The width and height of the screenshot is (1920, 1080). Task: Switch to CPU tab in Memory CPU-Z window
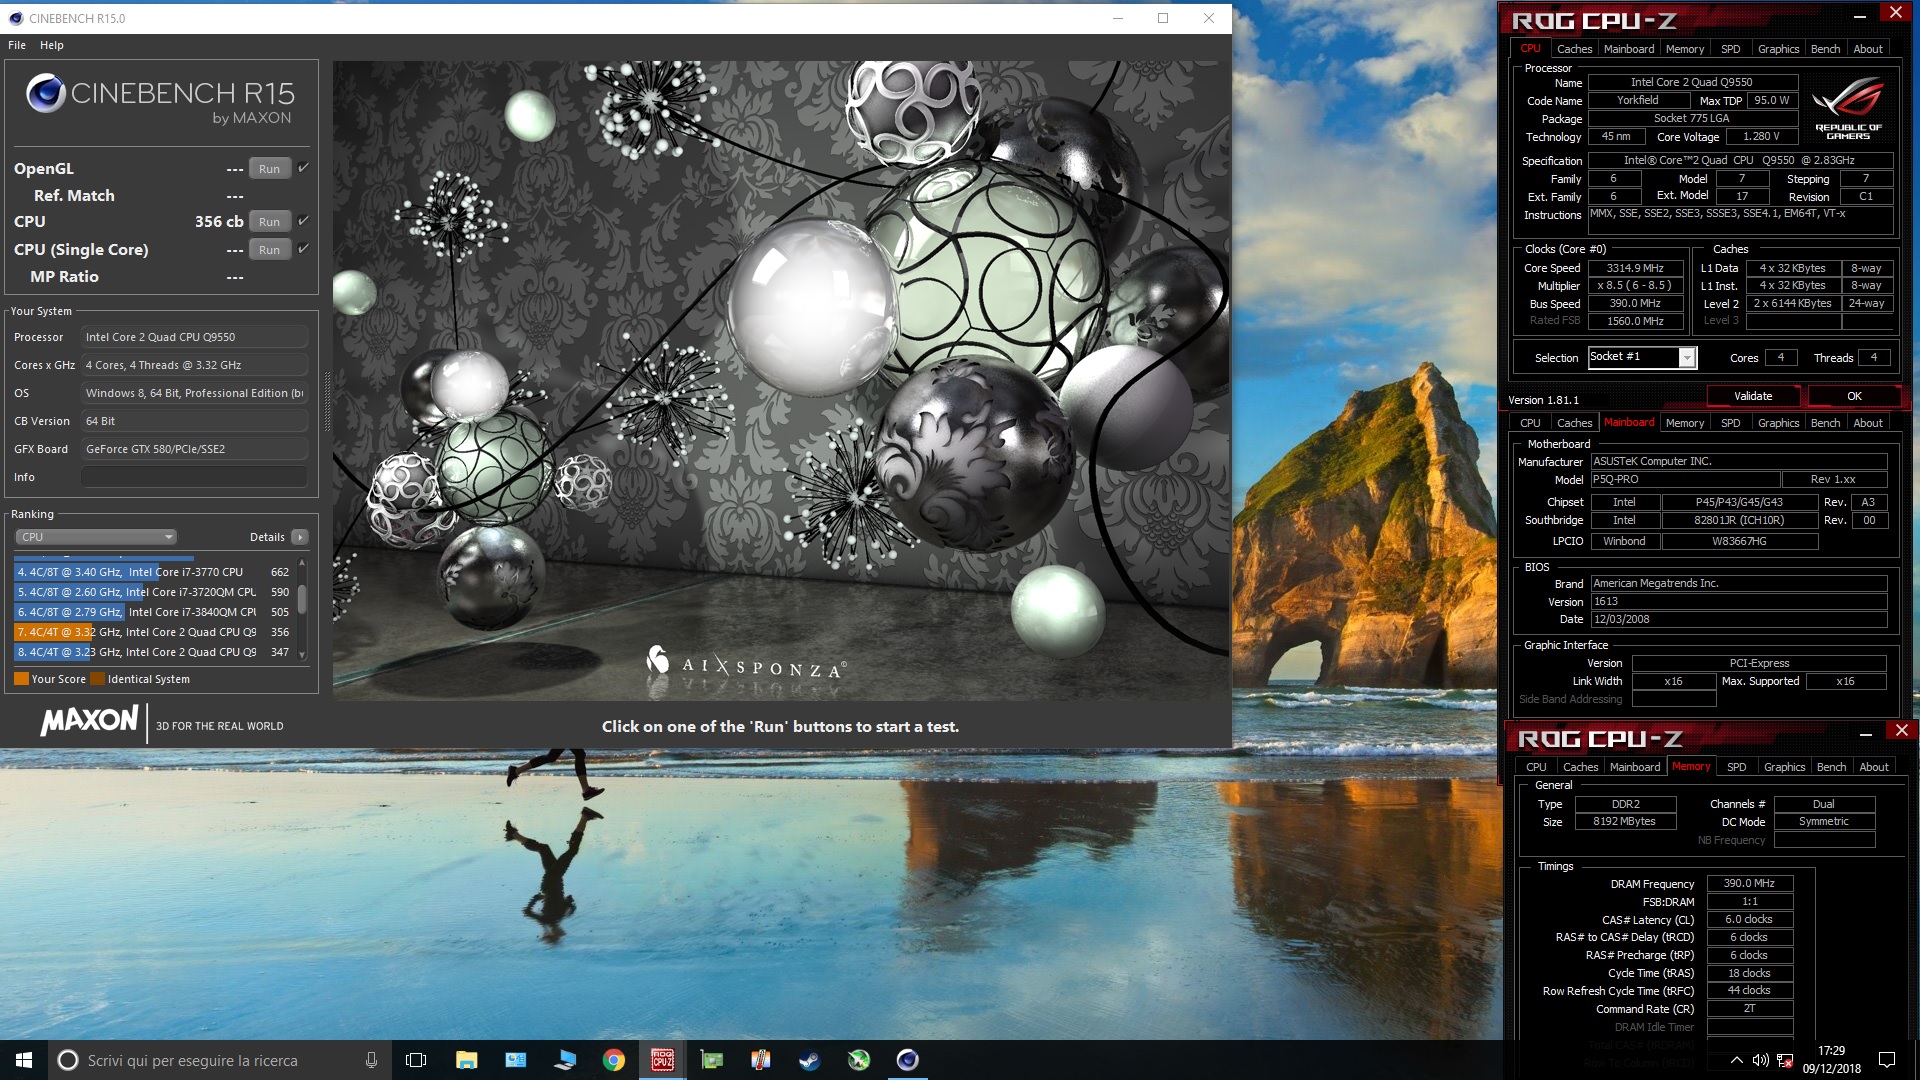[1536, 767]
